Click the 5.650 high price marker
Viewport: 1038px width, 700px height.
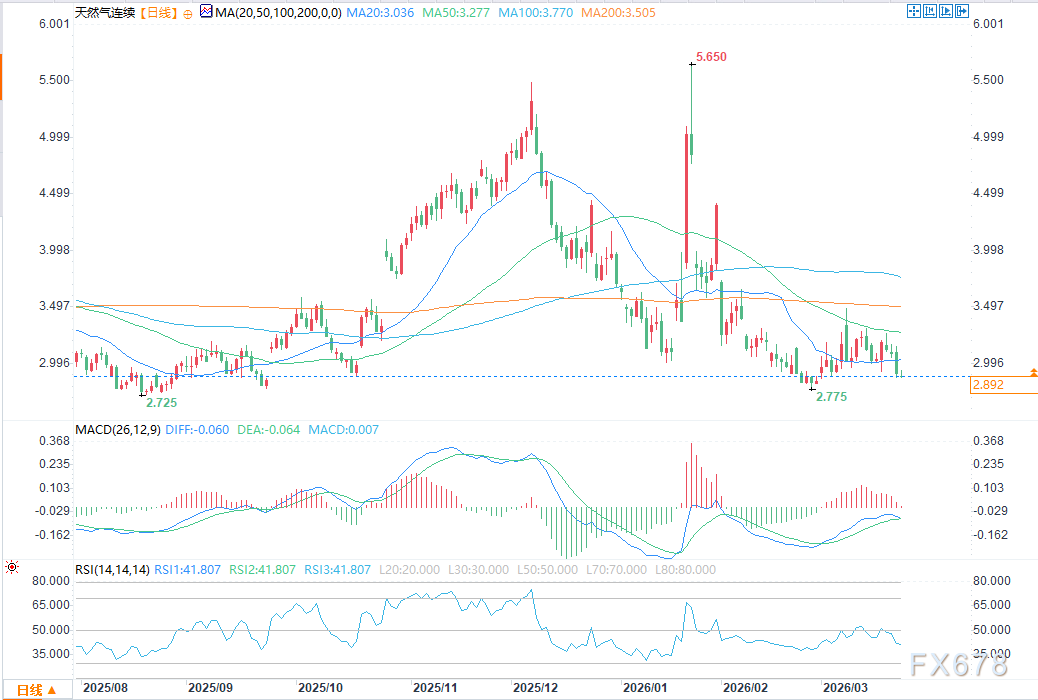coord(710,57)
